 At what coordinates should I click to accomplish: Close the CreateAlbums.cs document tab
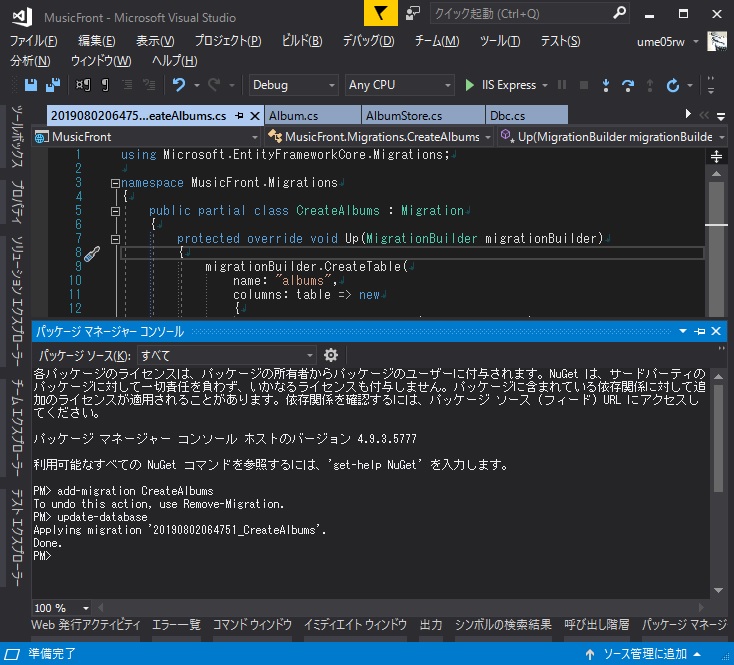[x=255, y=116]
